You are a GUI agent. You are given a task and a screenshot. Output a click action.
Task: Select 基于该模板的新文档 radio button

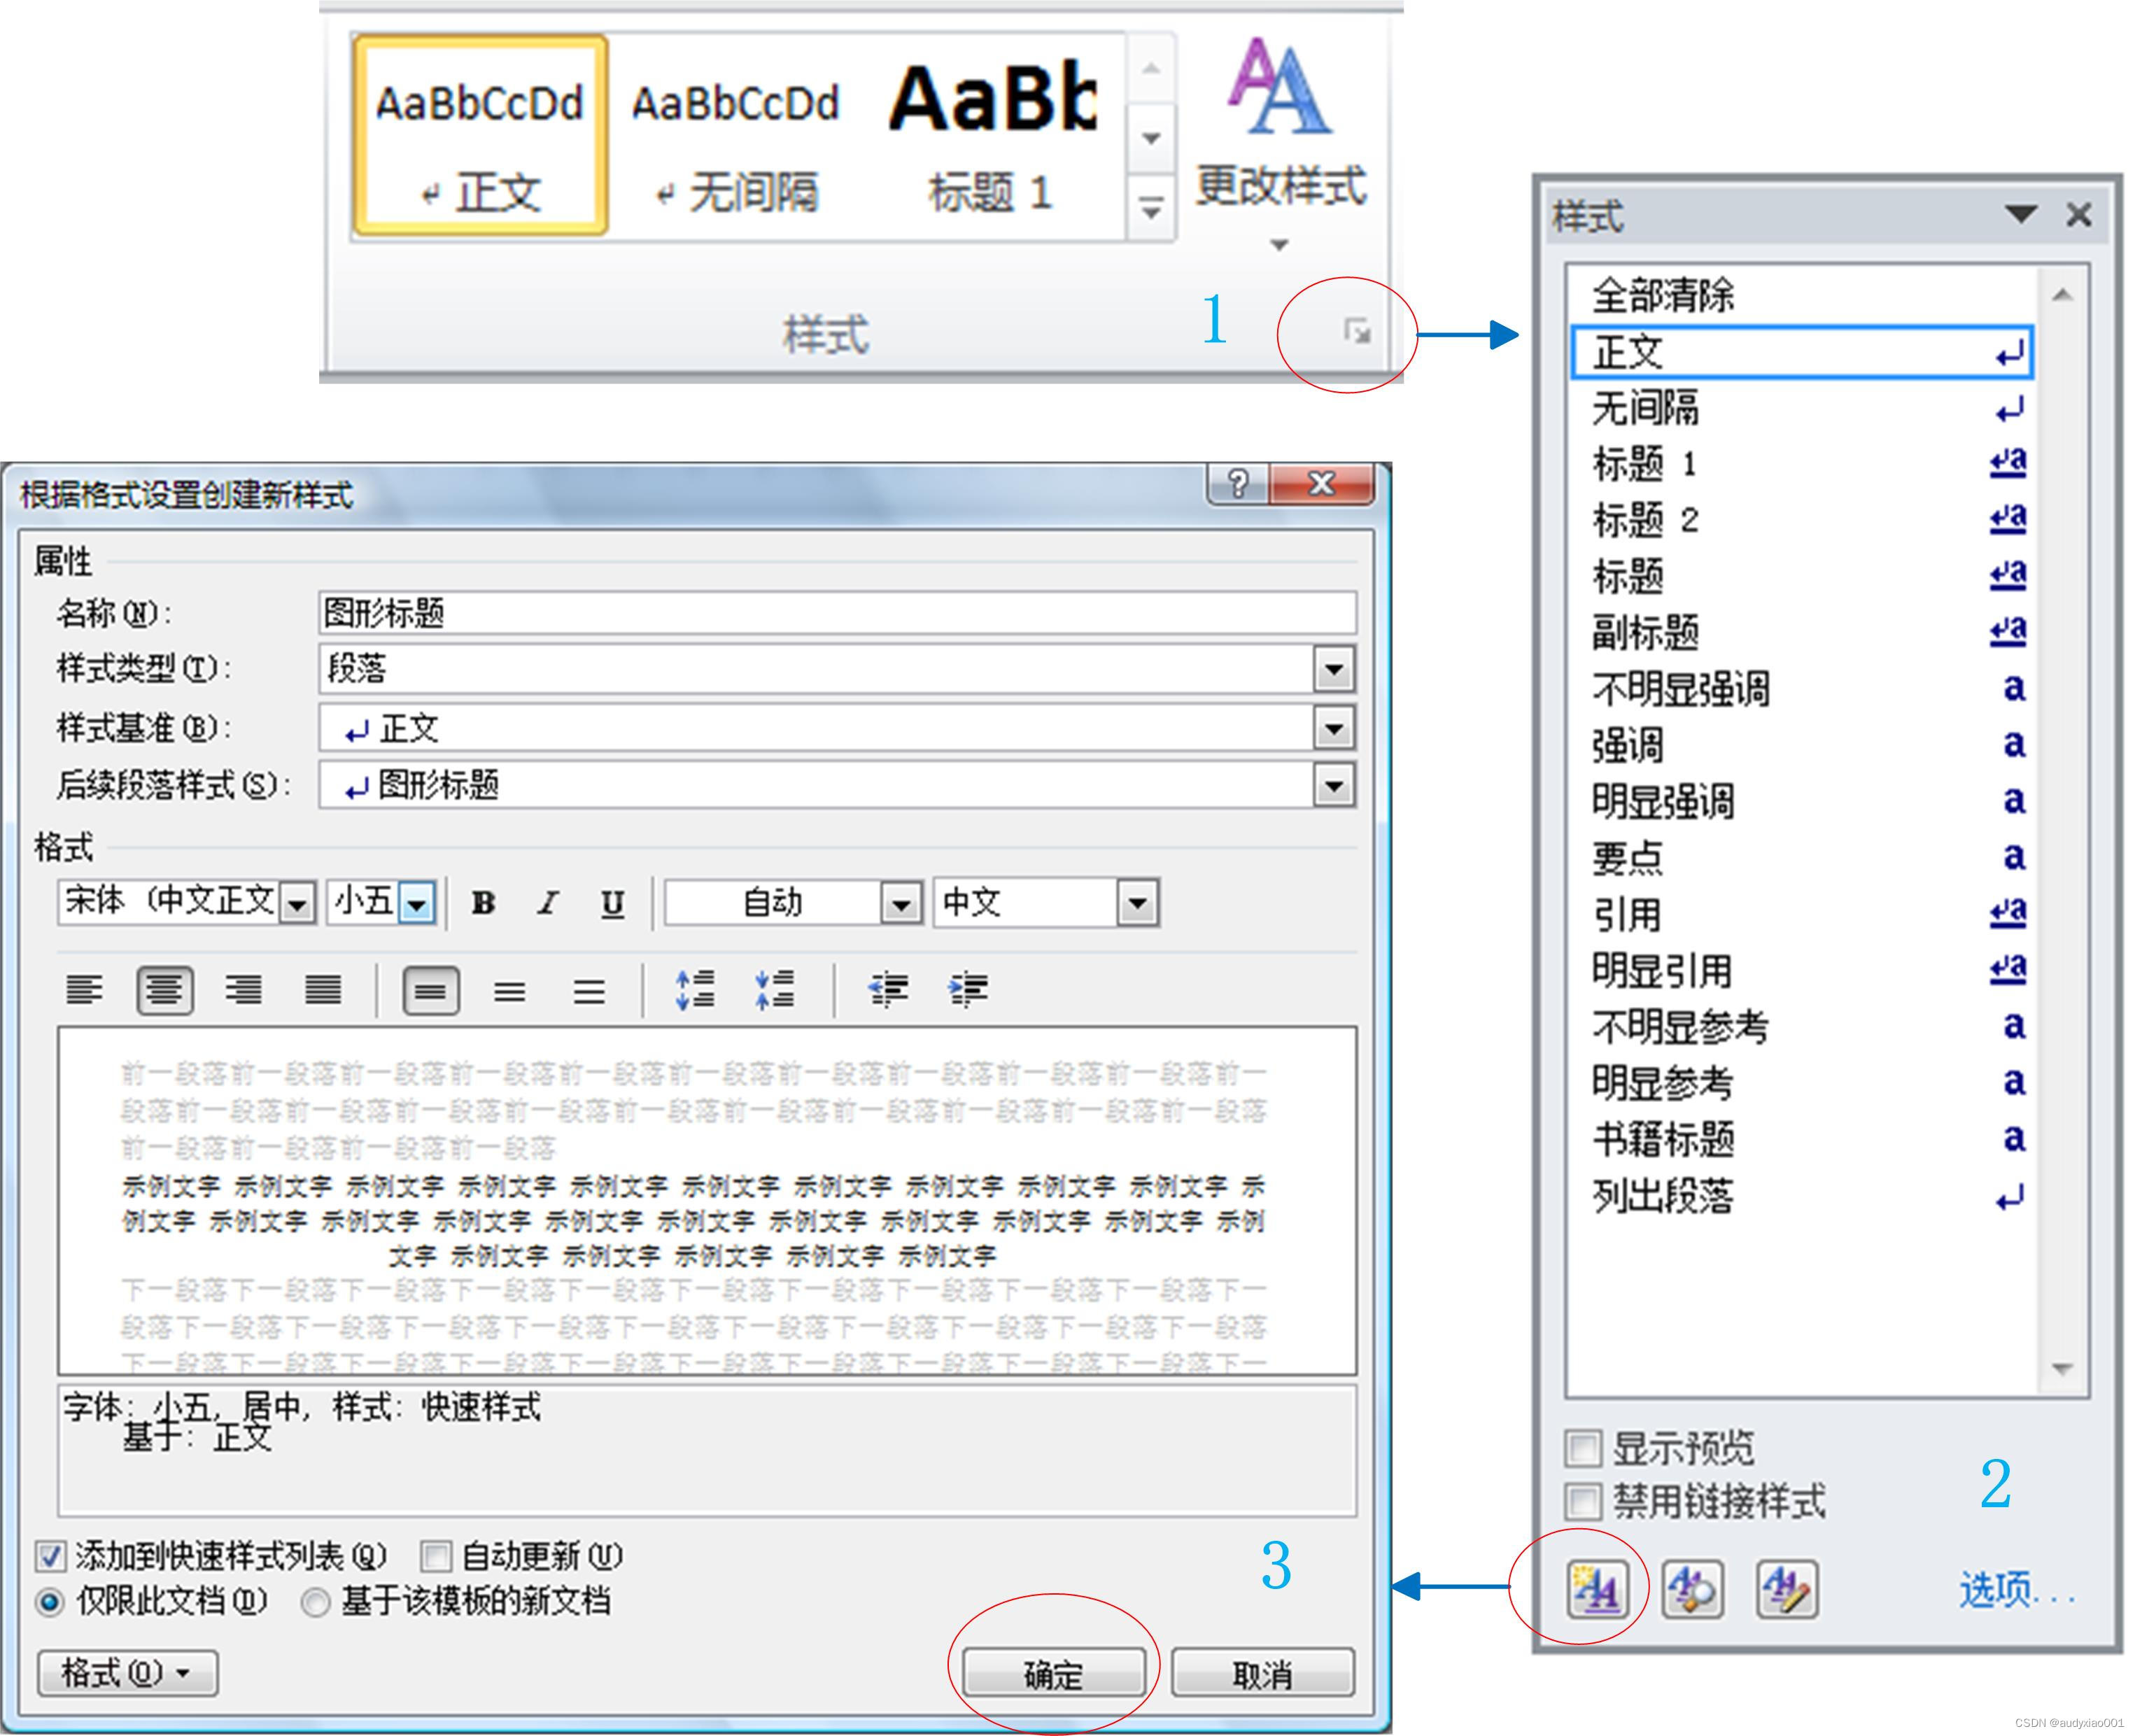point(316,1602)
